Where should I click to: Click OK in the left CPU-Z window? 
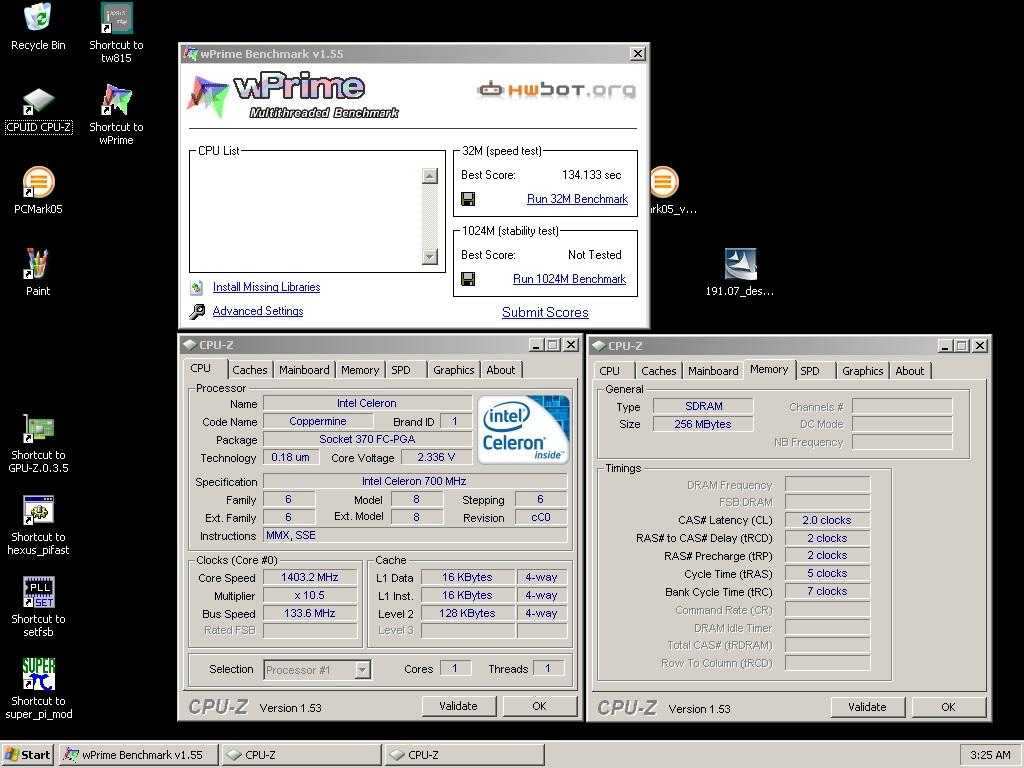coord(539,706)
